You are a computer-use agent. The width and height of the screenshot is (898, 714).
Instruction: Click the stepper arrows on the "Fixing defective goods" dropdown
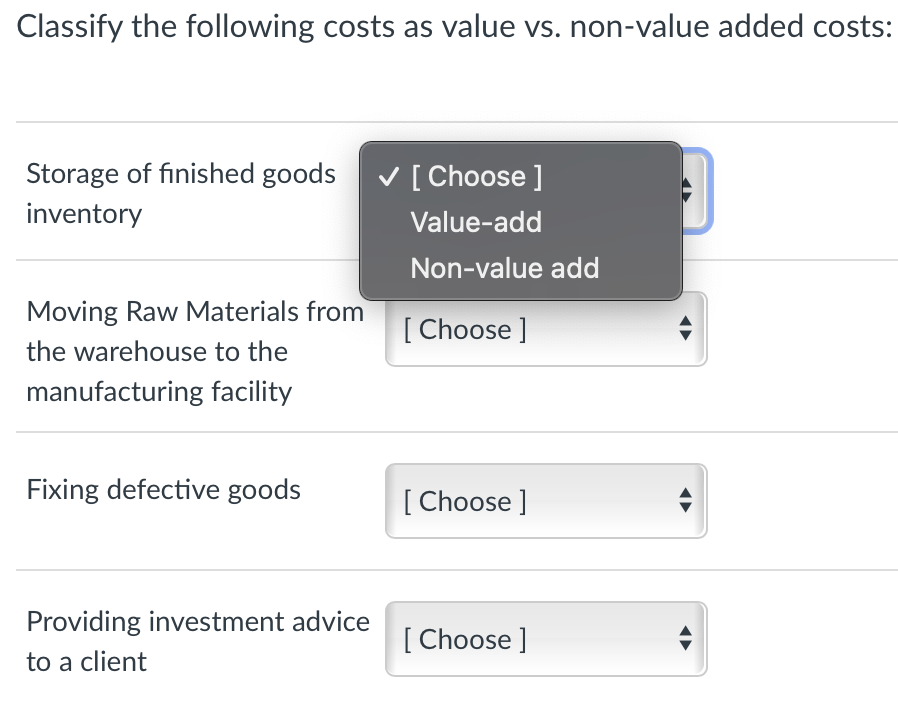(686, 501)
